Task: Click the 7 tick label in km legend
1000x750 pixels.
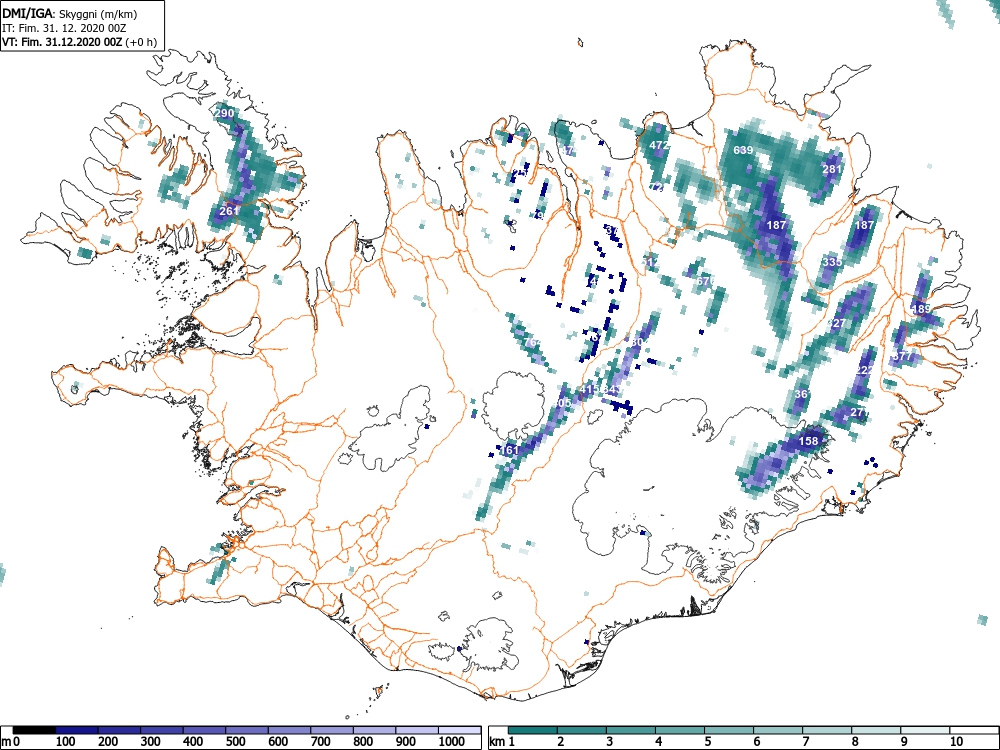Action: [x=805, y=742]
